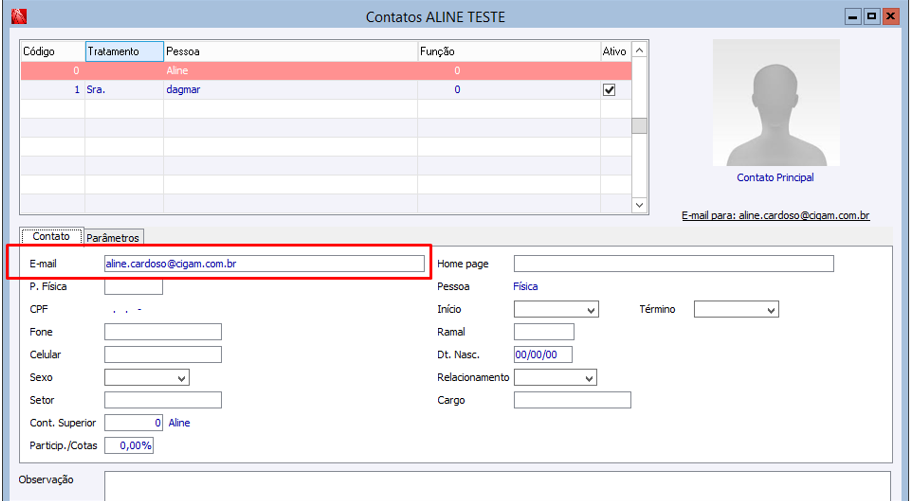
Task: Click the Contato Principal link
Action: pos(775,178)
